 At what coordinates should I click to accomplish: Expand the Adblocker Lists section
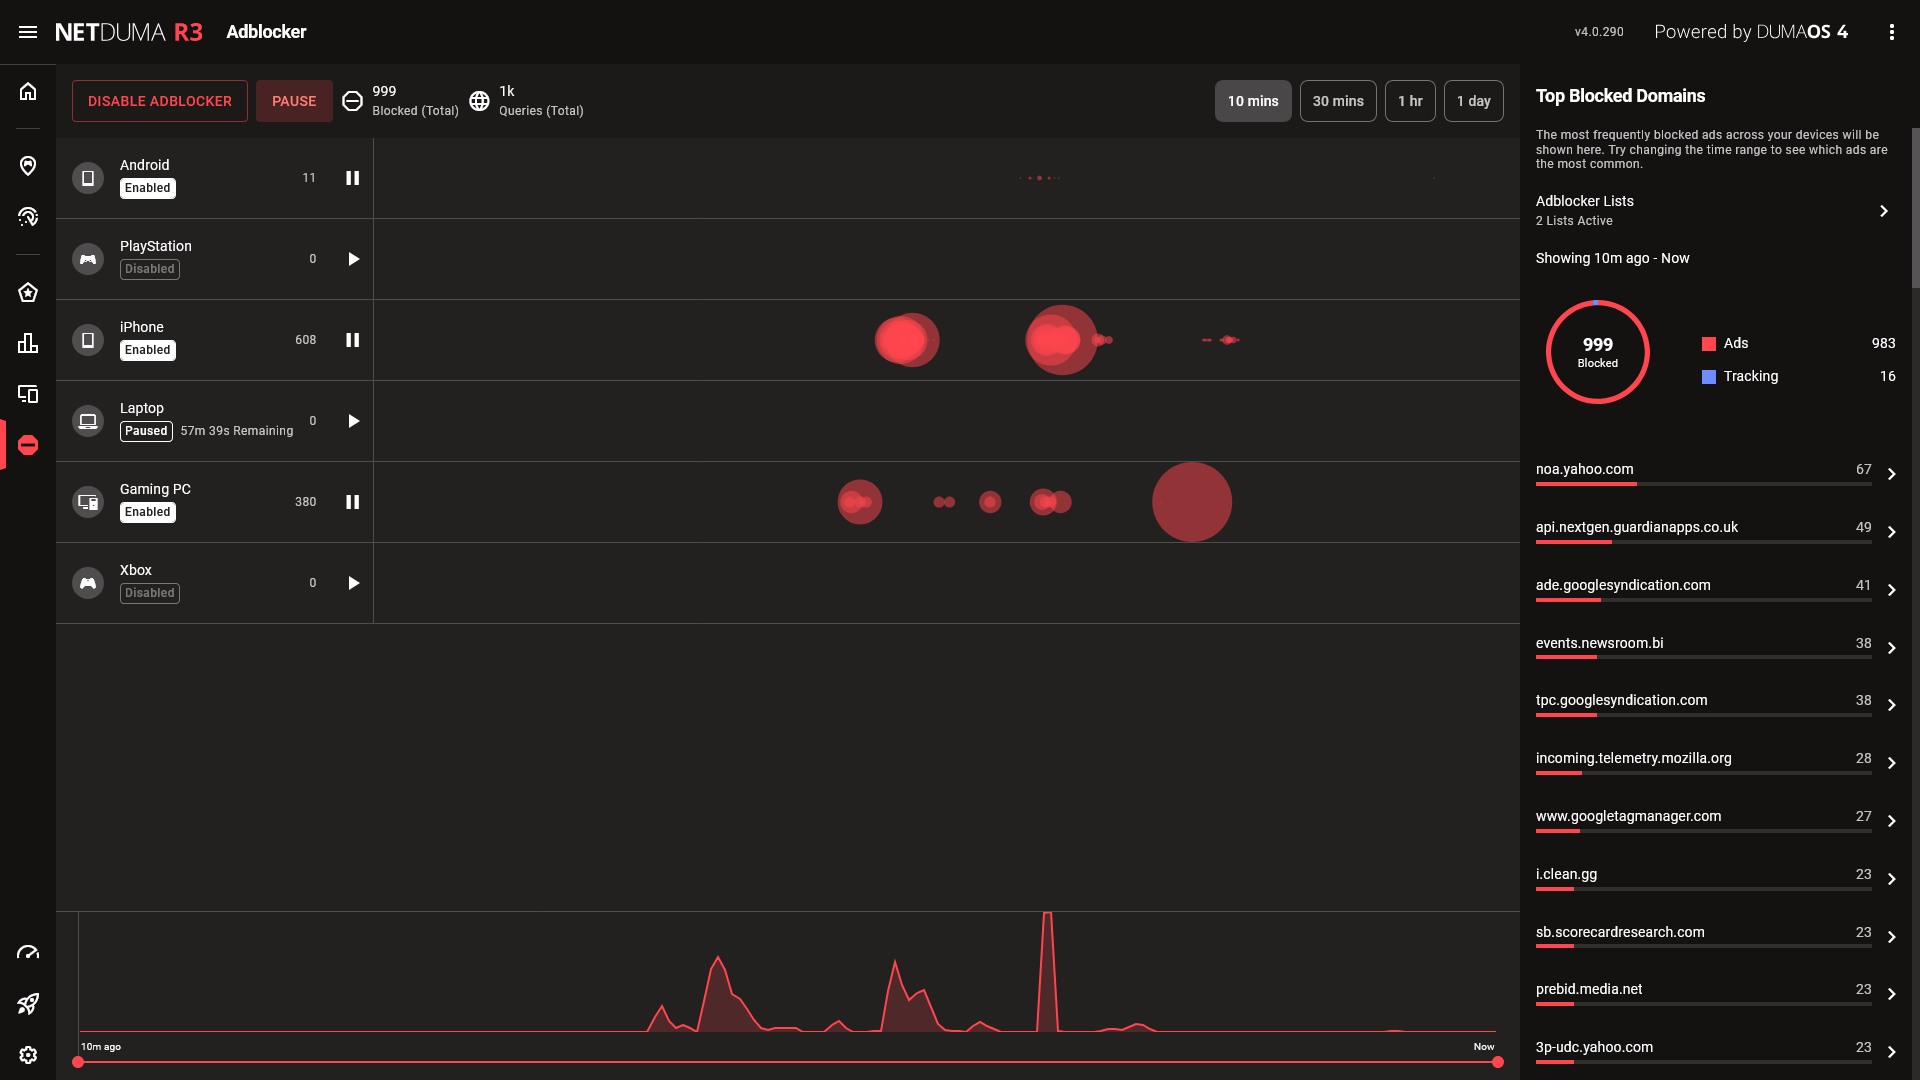coord(1883,211)
